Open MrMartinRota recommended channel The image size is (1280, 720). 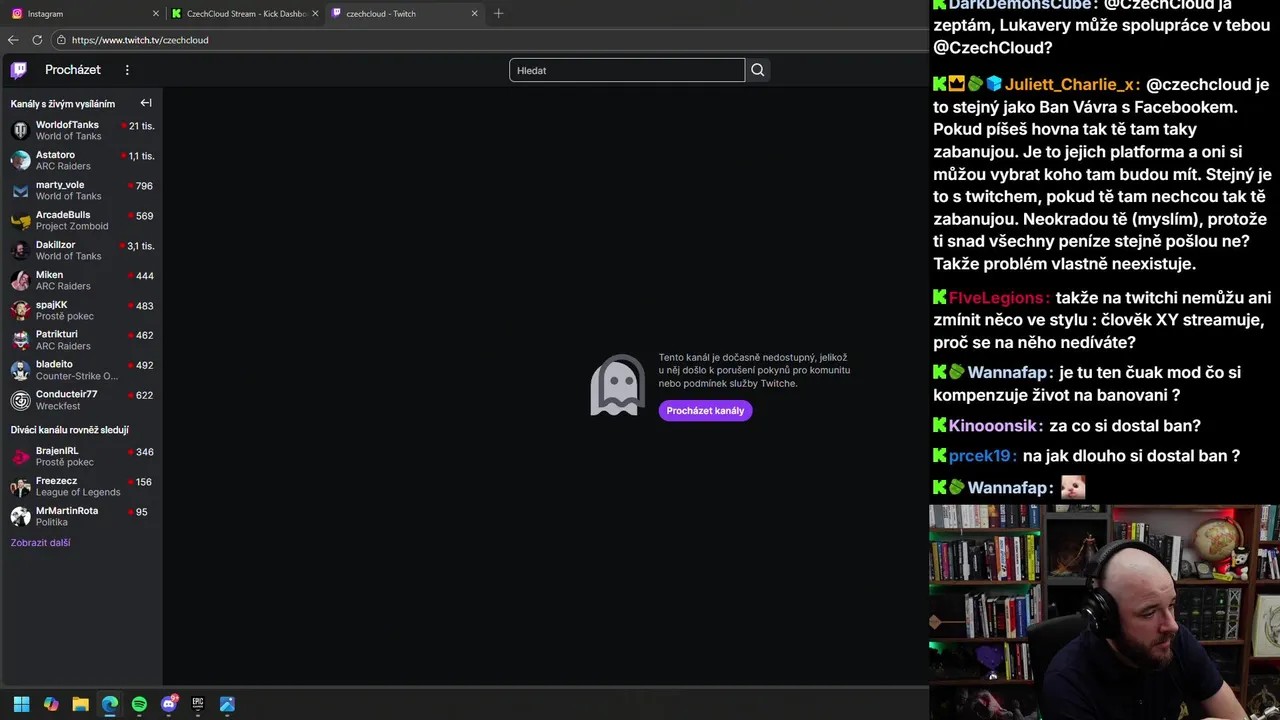click(x=81, y=517)
